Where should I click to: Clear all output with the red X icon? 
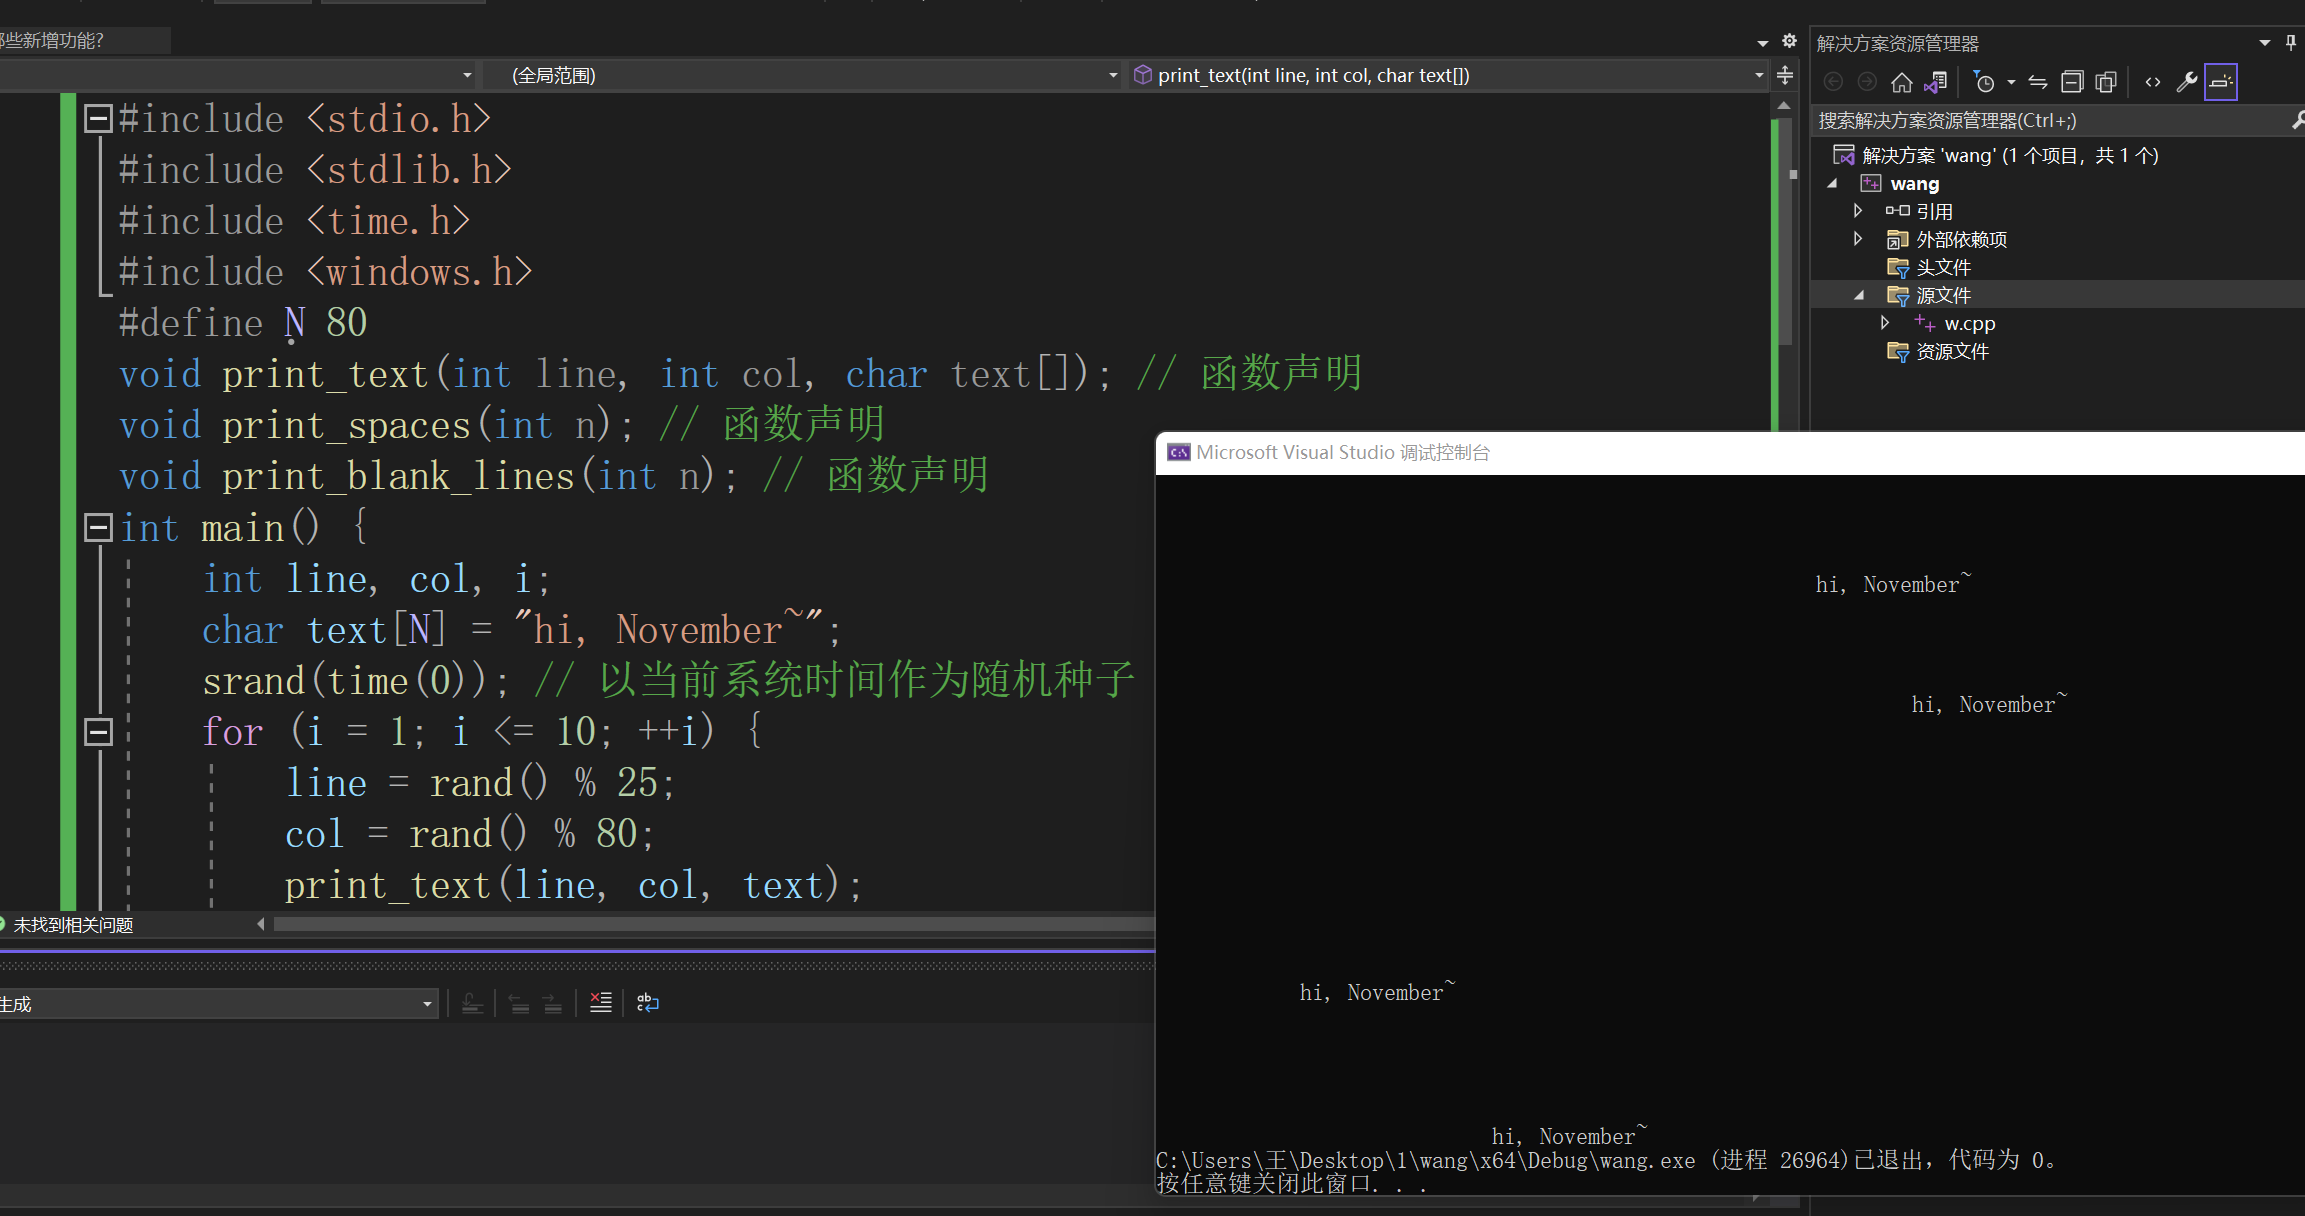pyautogui.click(x=600, y=1003)
